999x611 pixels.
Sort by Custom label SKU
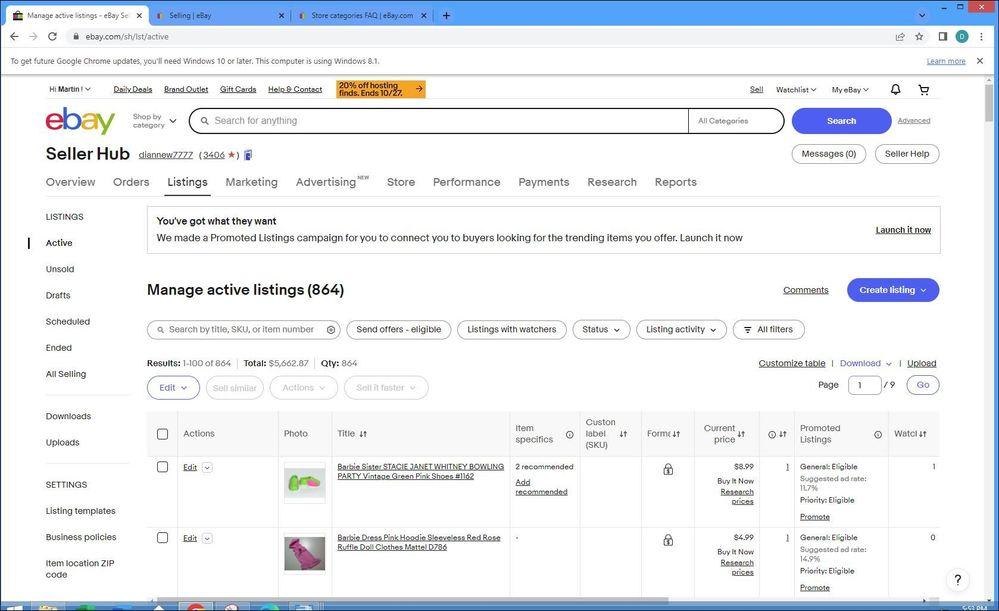click(x=623, y=434)
